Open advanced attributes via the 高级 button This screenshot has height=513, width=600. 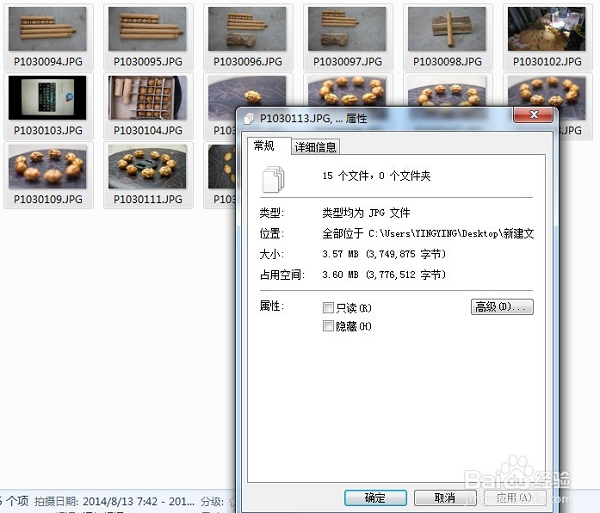click(x=502, y=307)
